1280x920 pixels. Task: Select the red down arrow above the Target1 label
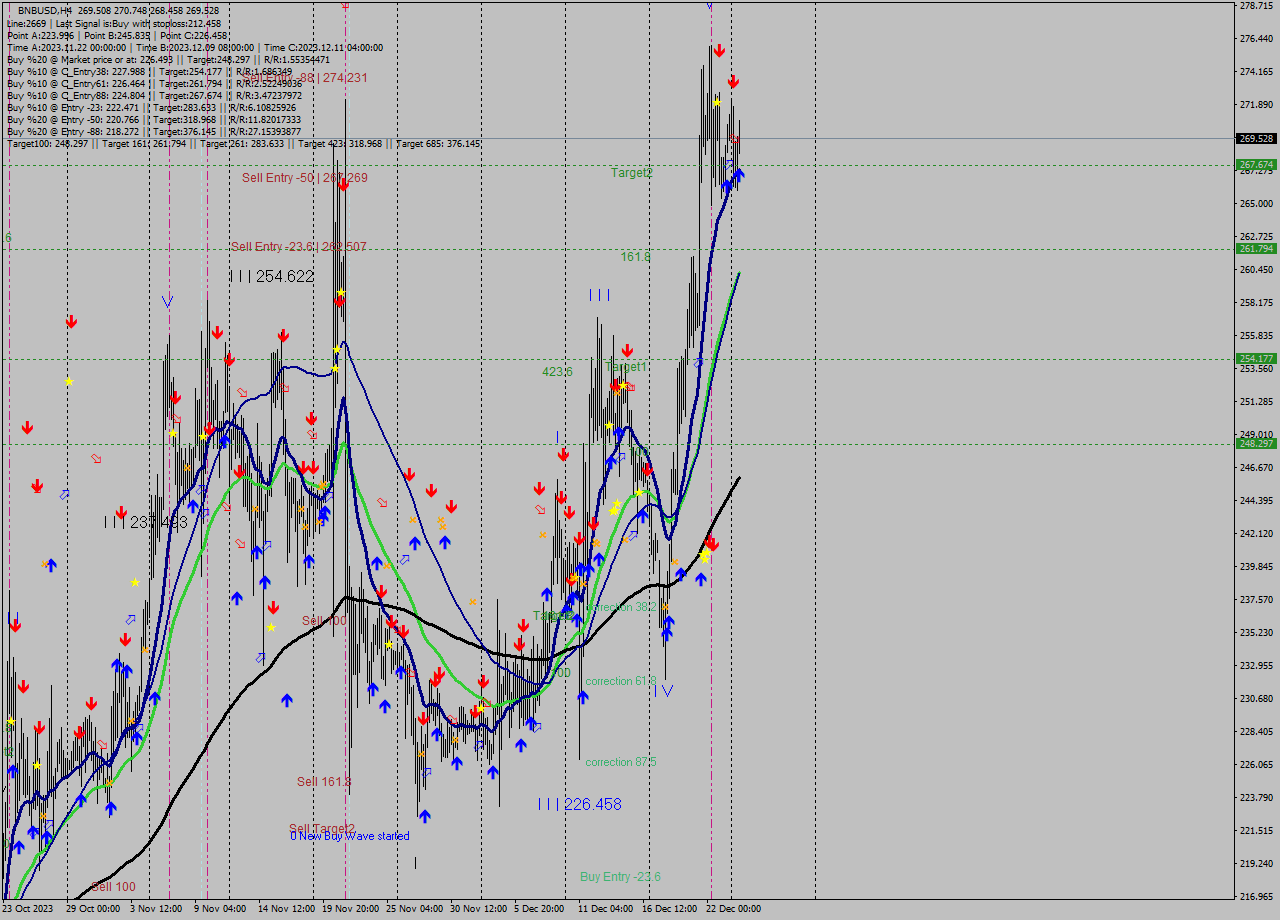pyautogui.click(x=627, y=350)
